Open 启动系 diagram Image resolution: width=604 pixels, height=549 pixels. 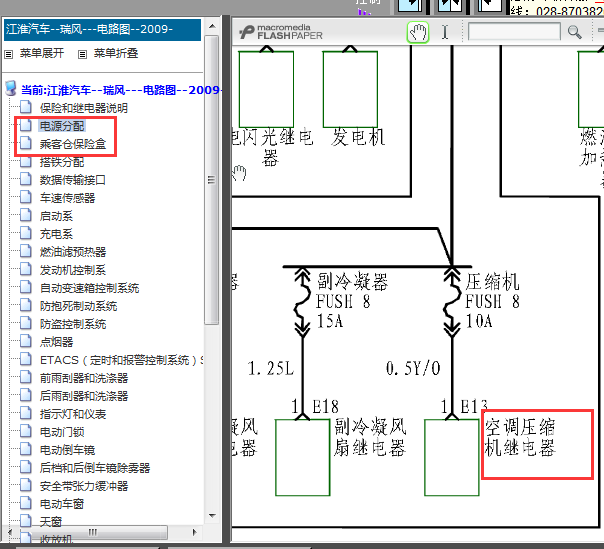click(56, 216)
